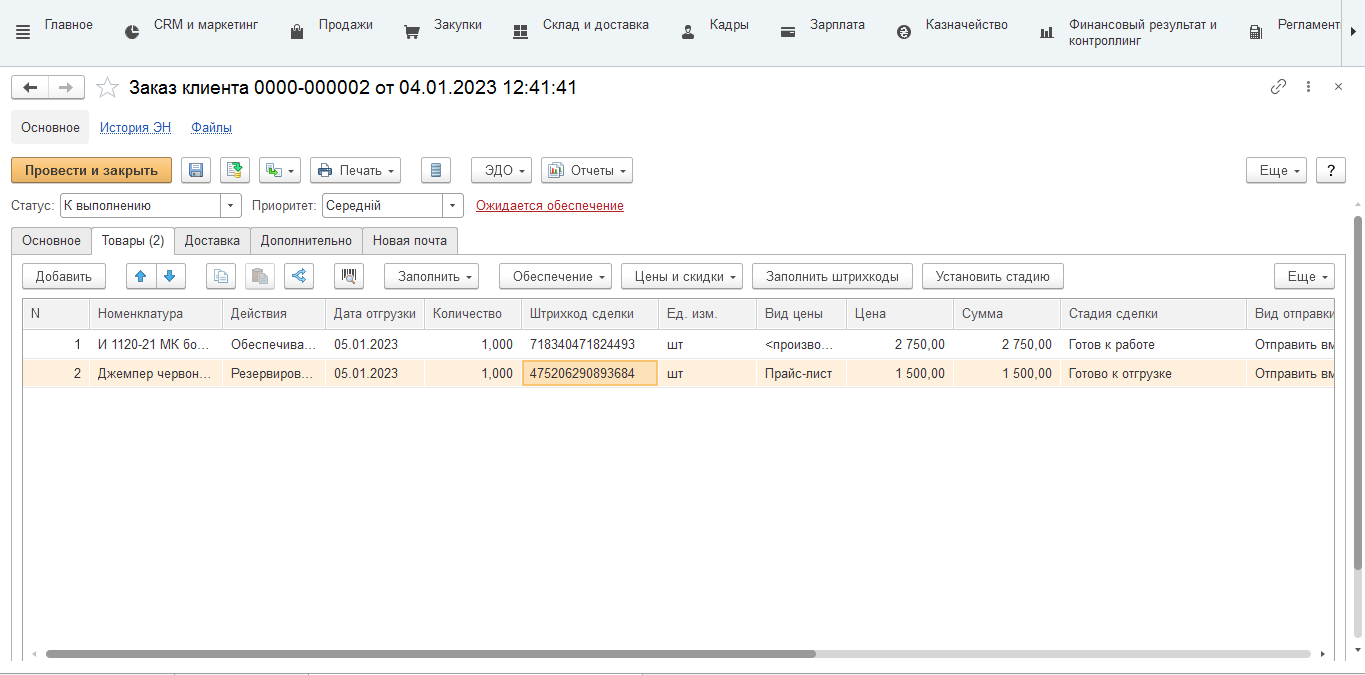Switch to the Доставка tab
This screenshot has height=675, width=1365.
[x=212, y=241]
